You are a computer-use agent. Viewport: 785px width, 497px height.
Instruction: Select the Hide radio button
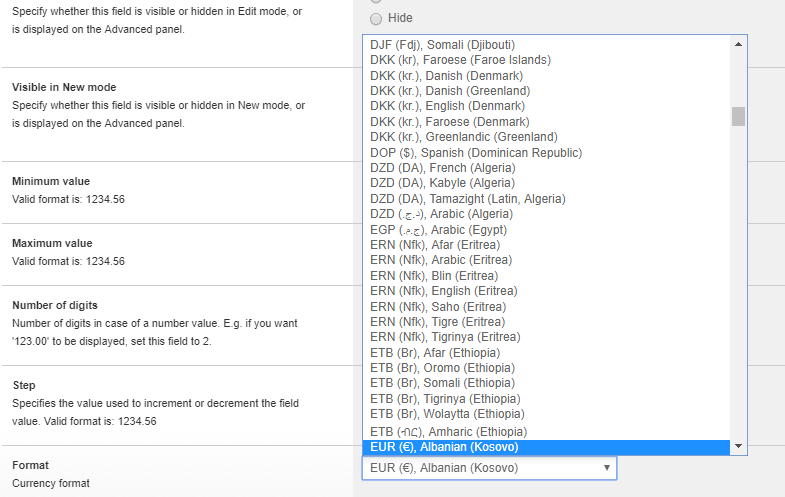tap(376, 19)
